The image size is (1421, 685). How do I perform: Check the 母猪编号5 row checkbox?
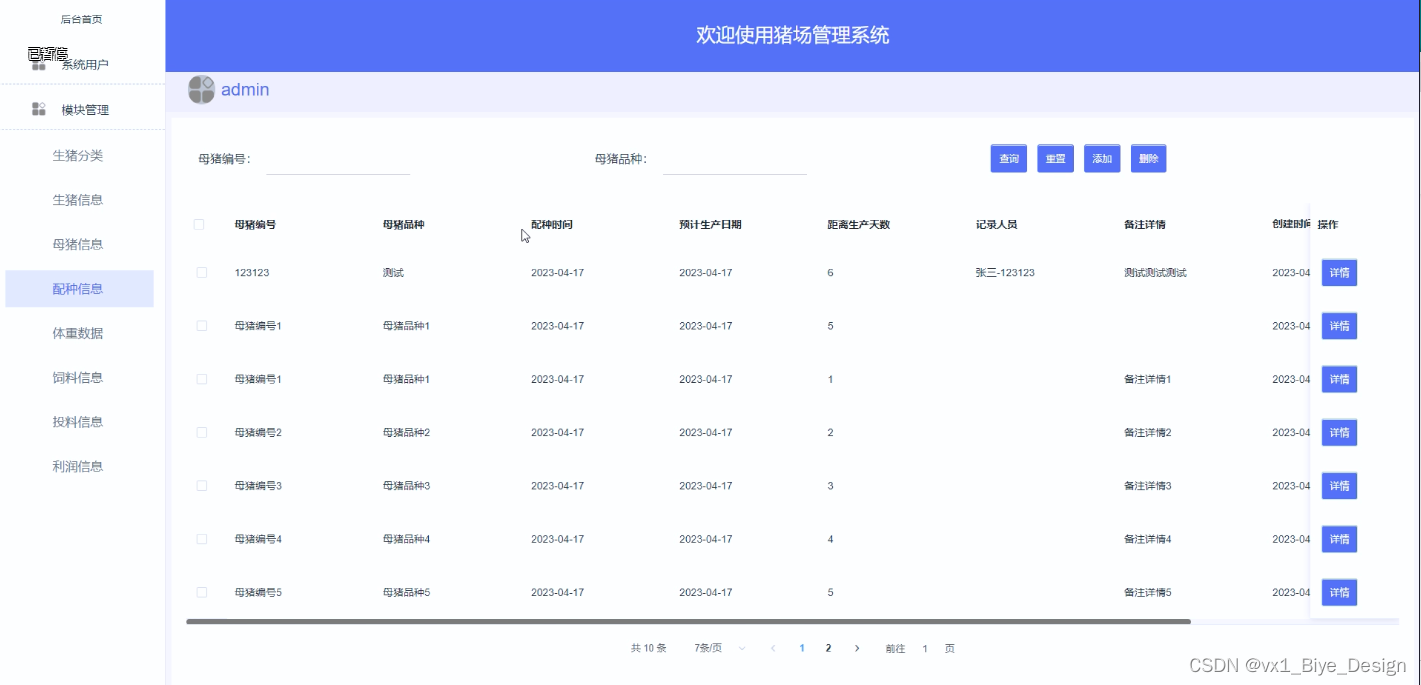[x=202, y=592]
